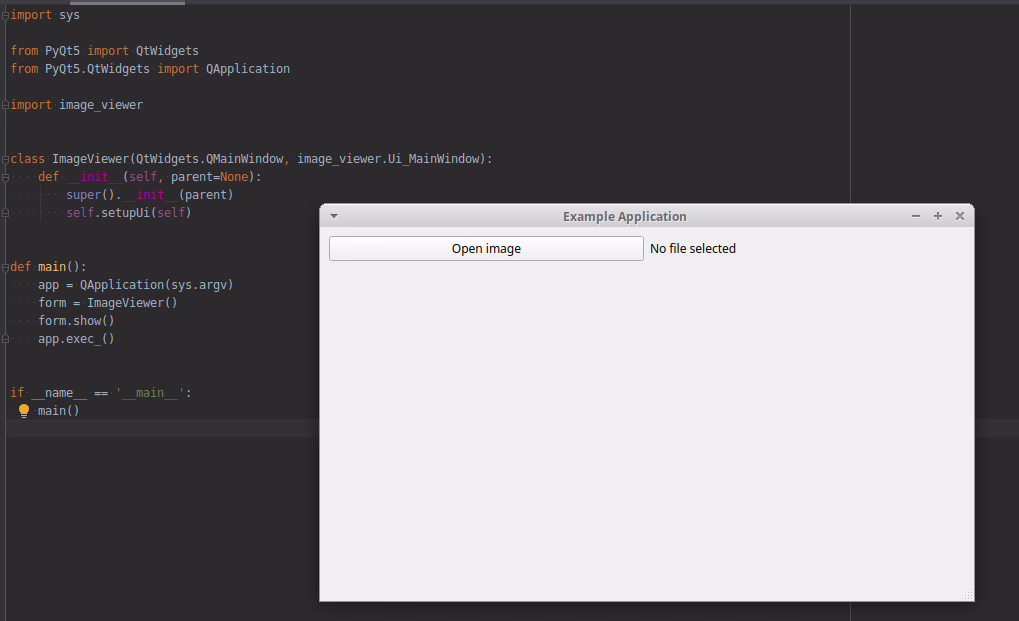Image resolution: width=1019 pixels, height=621 pixels.
Task: Place cursor on QApplication in import line
Action: click(247, 69)
